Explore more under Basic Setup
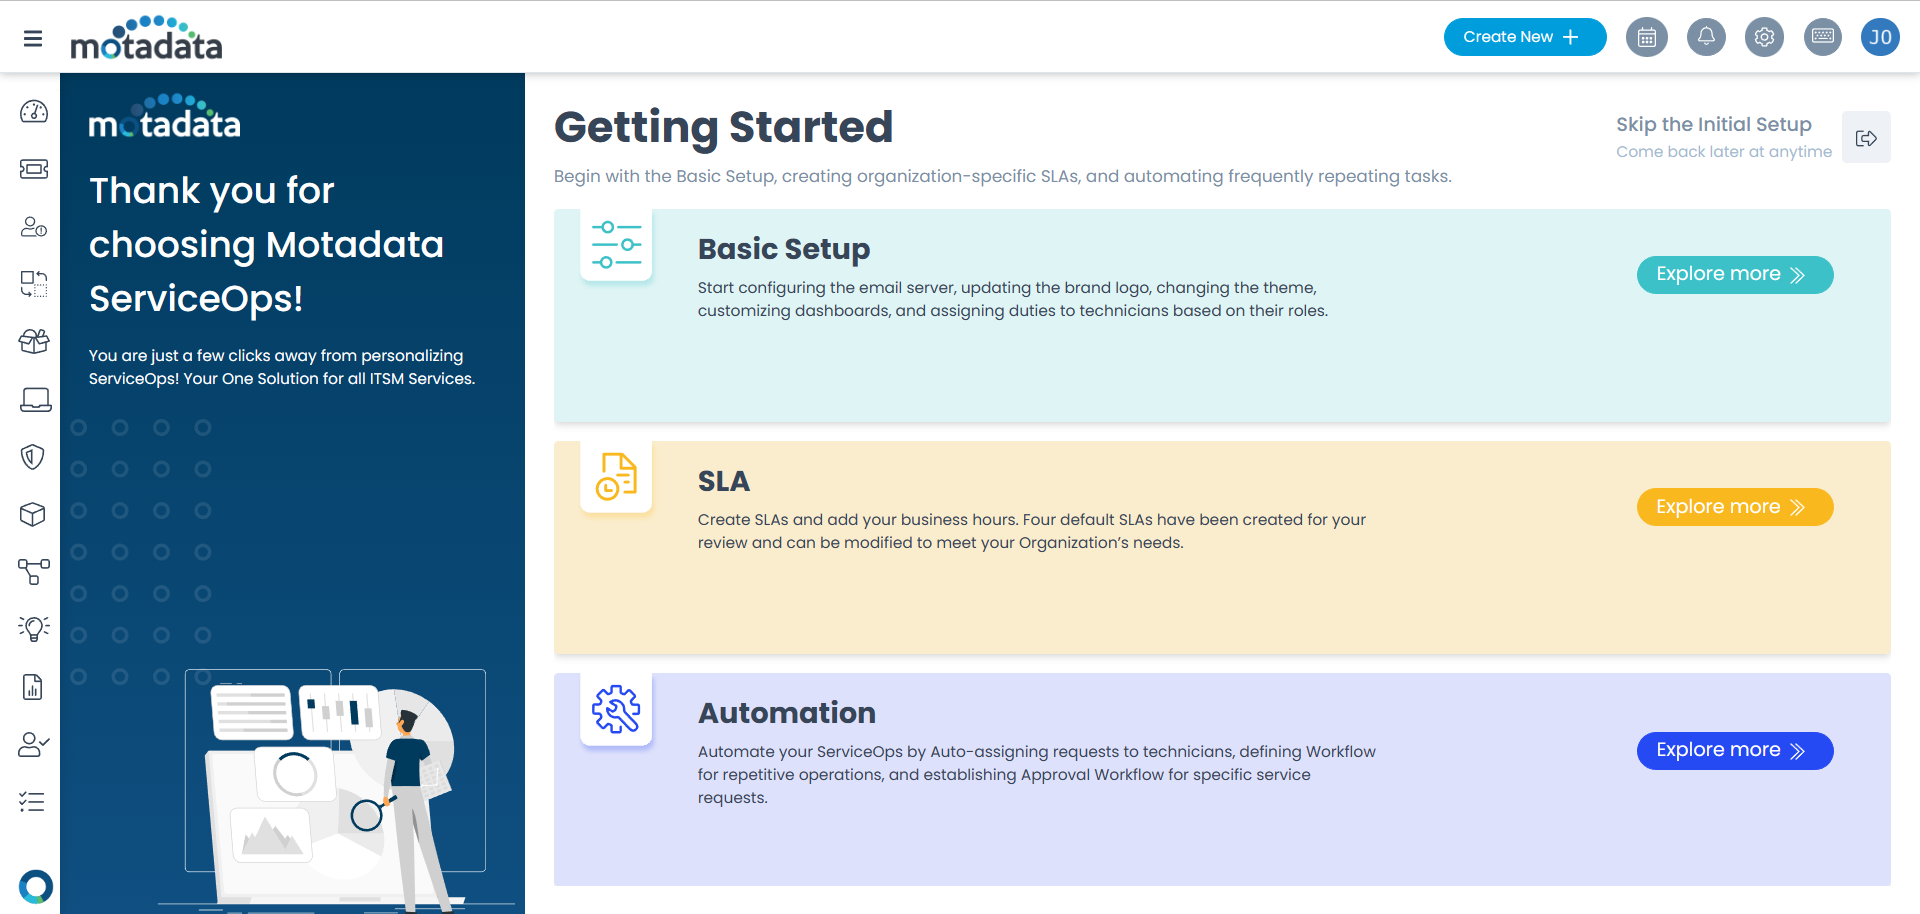 pos(1735,275)
